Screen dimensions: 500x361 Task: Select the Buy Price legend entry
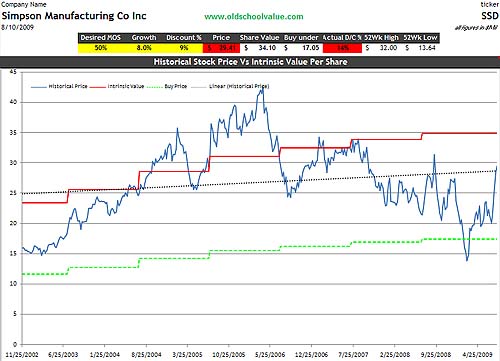point(167,86)
